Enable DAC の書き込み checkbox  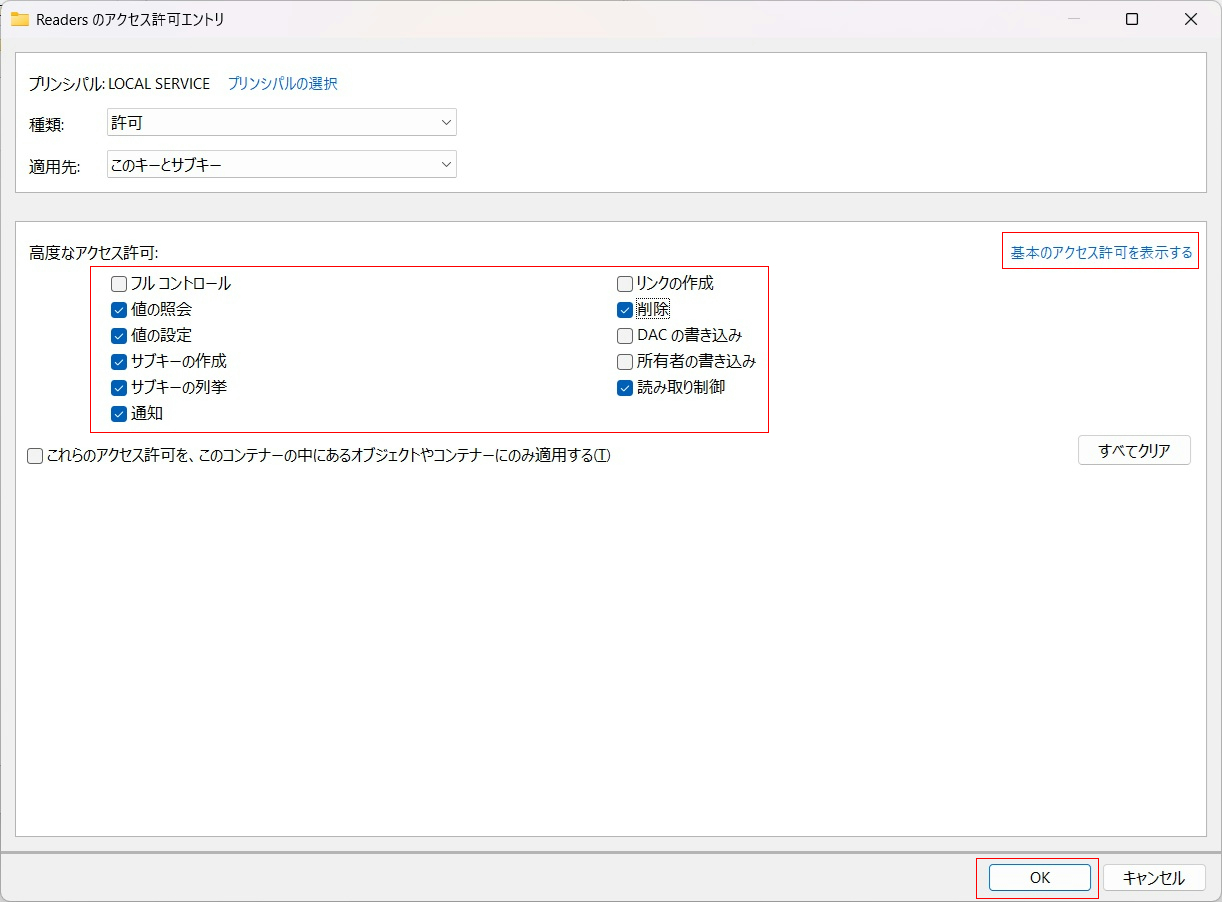pos(625,336)
